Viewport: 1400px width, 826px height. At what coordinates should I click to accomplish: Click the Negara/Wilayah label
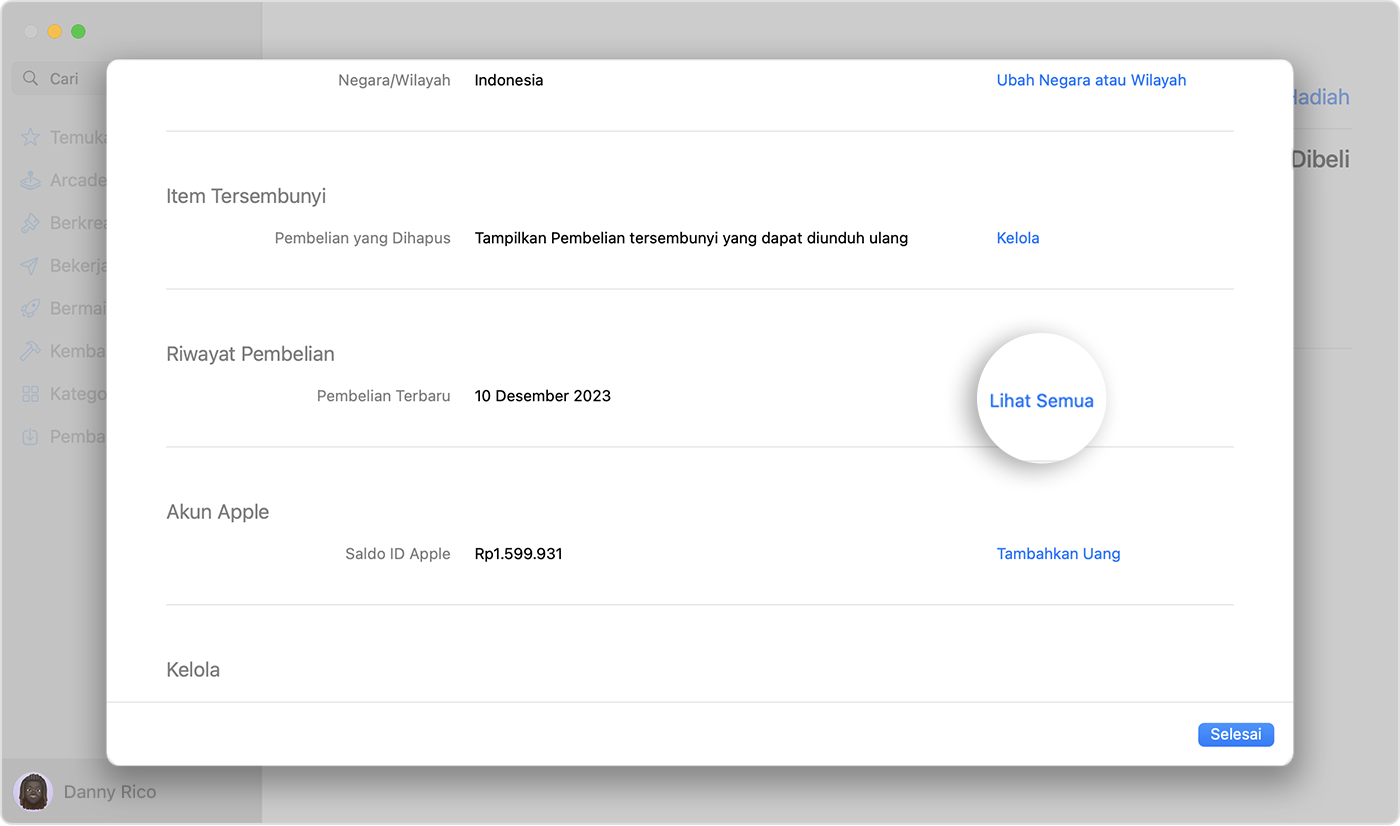coord(394,80)
